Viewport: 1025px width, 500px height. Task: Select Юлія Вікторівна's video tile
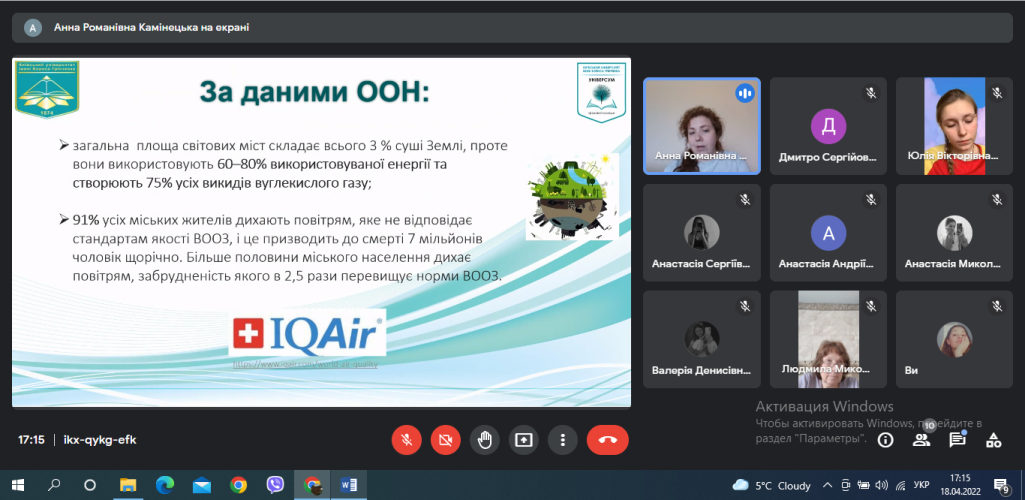click(x=954, y=125)
